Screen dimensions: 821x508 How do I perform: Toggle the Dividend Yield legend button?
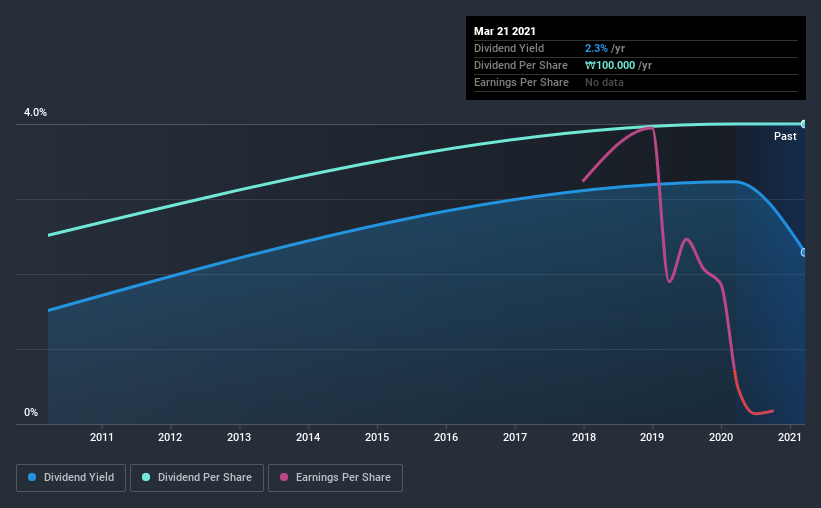click(x=71, y=478)
